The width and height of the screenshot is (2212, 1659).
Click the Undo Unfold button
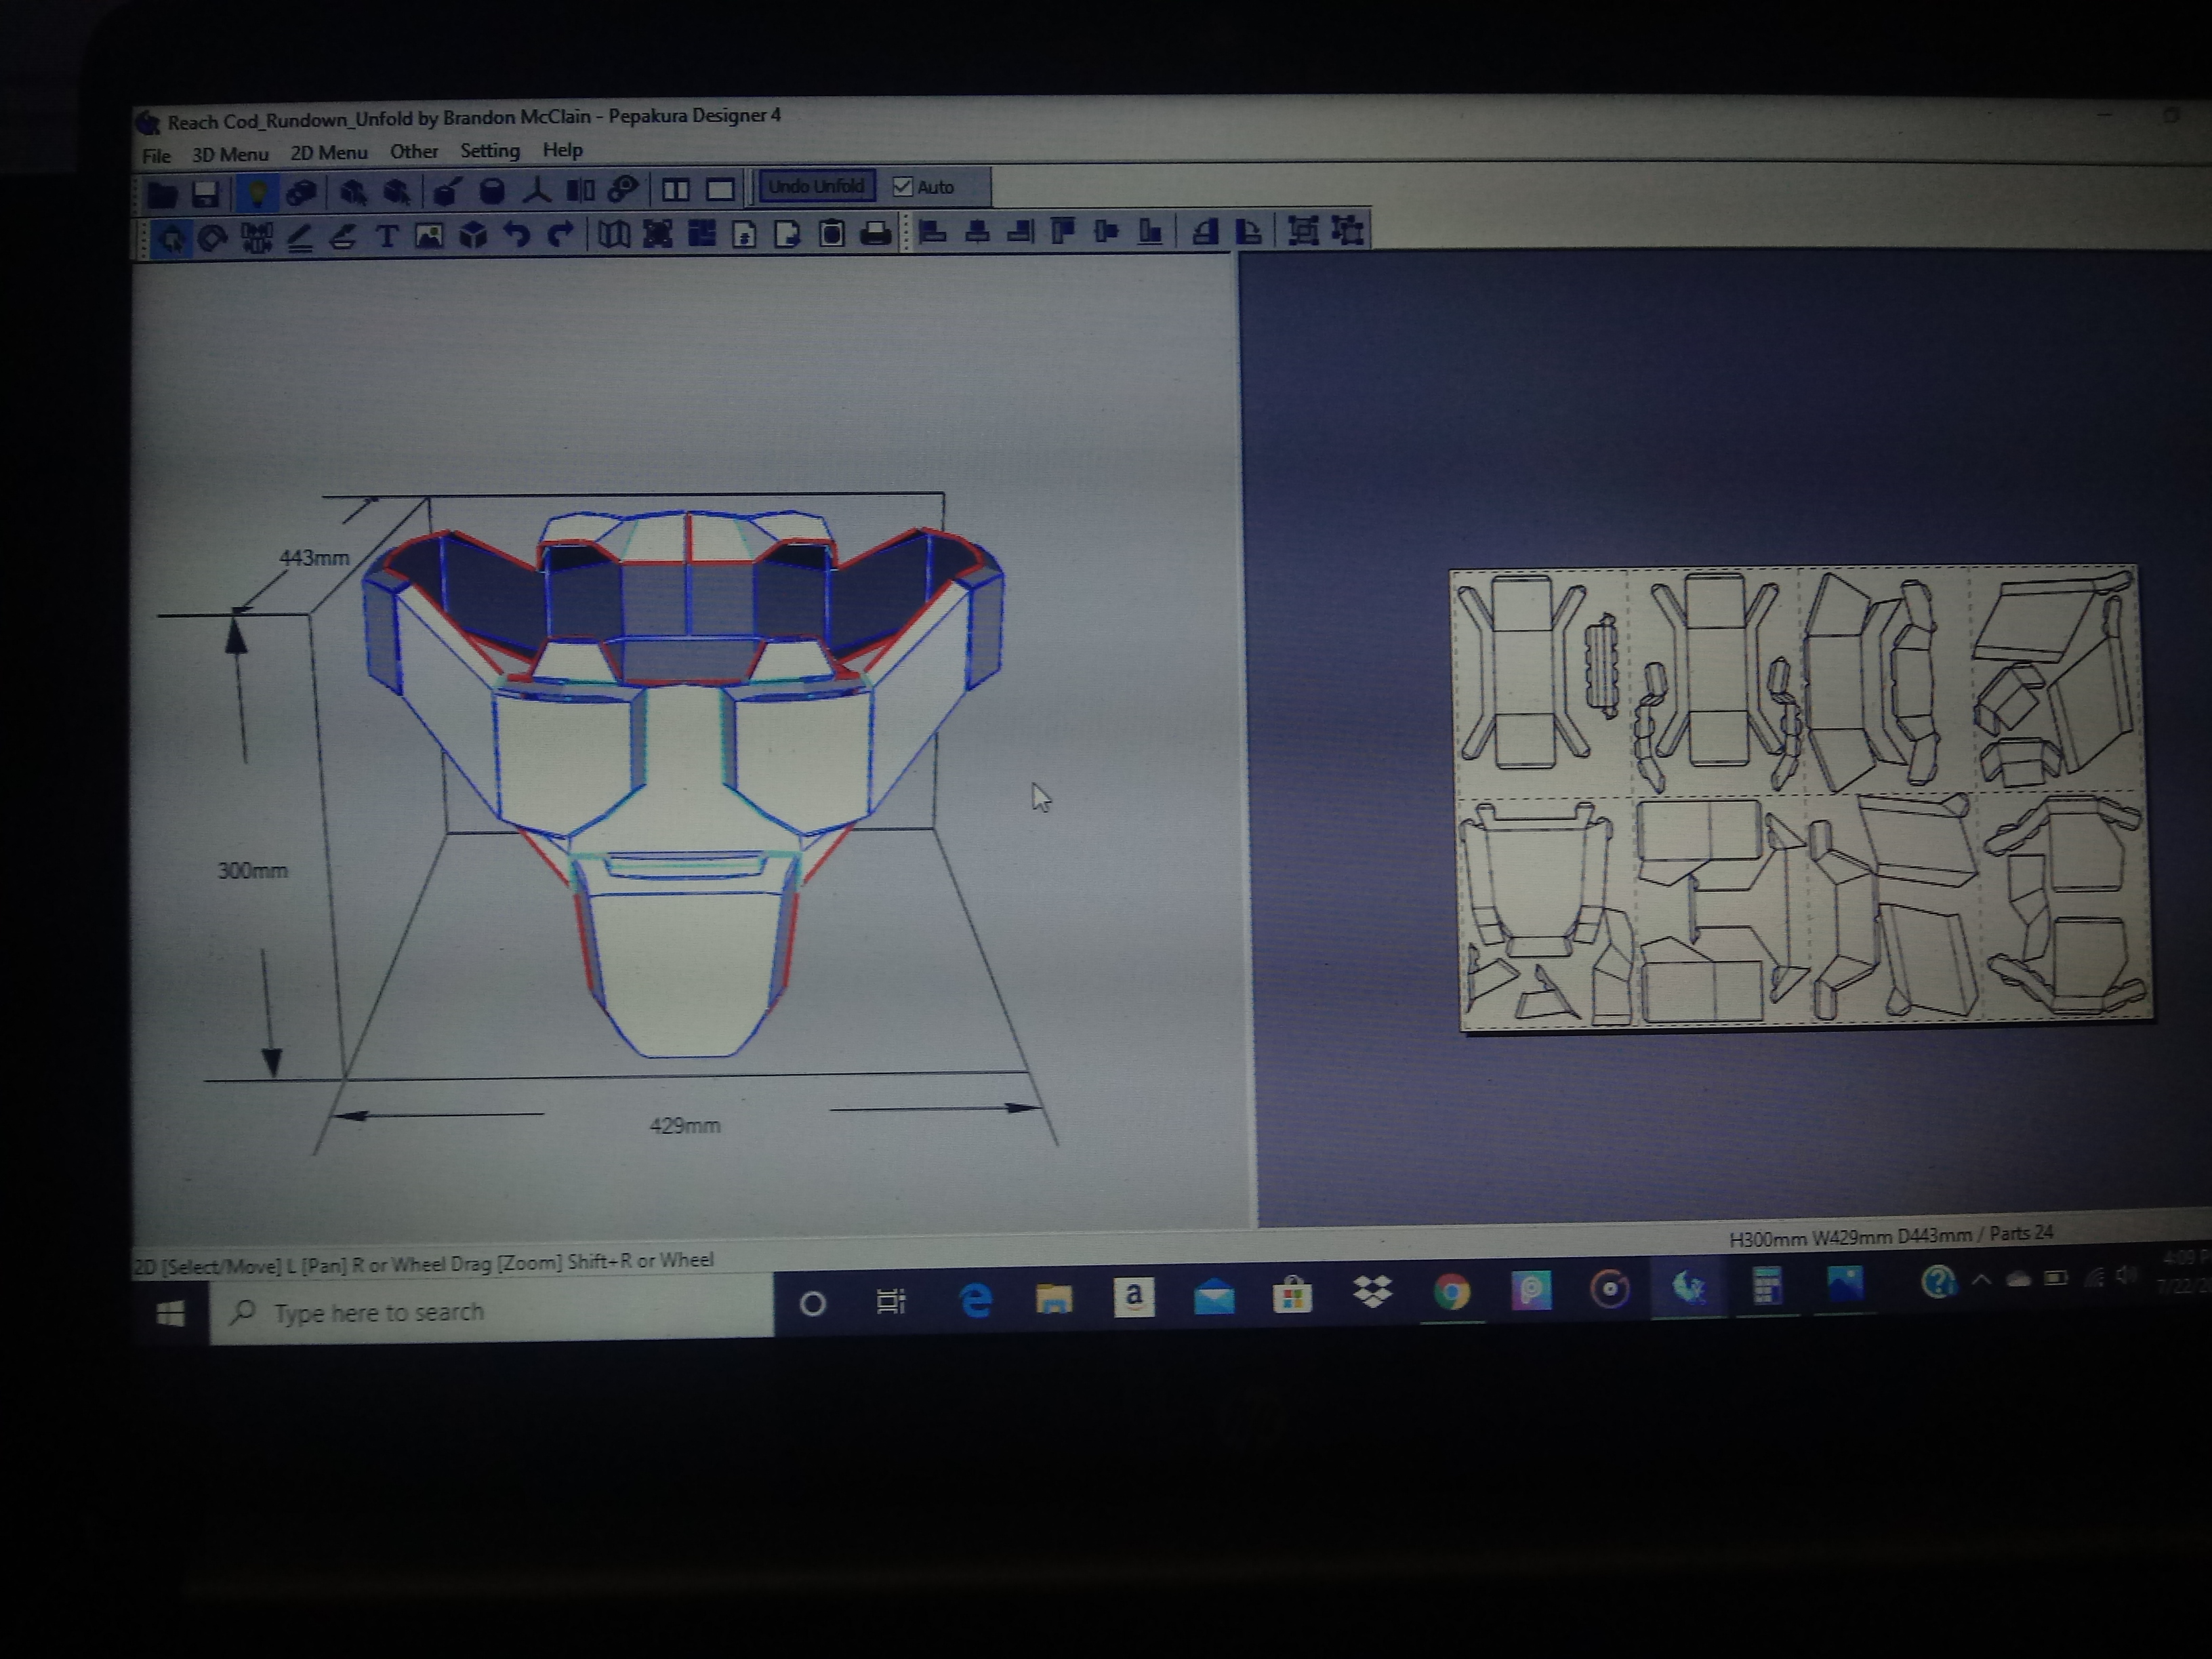816,187
